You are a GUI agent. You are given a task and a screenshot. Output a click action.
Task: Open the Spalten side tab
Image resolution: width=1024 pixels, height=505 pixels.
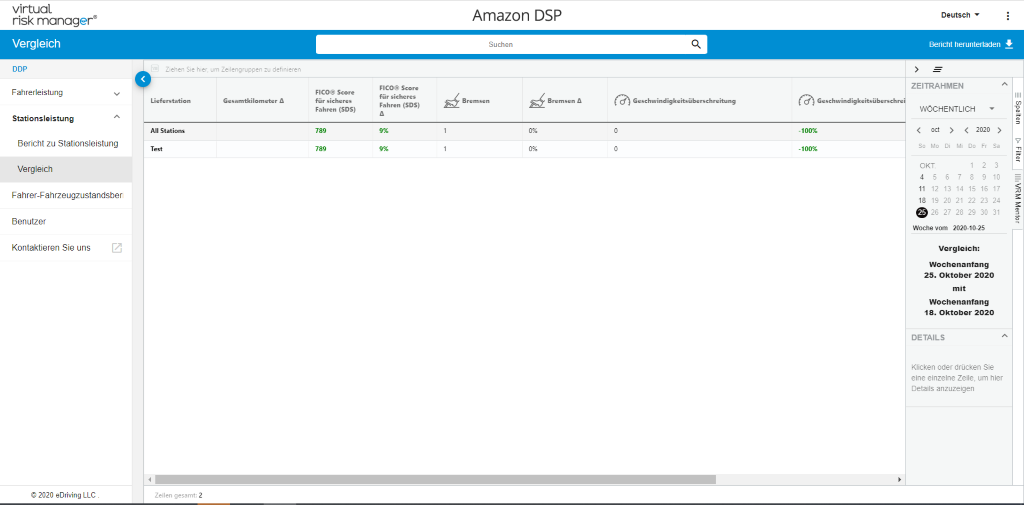pos(1017,109)
